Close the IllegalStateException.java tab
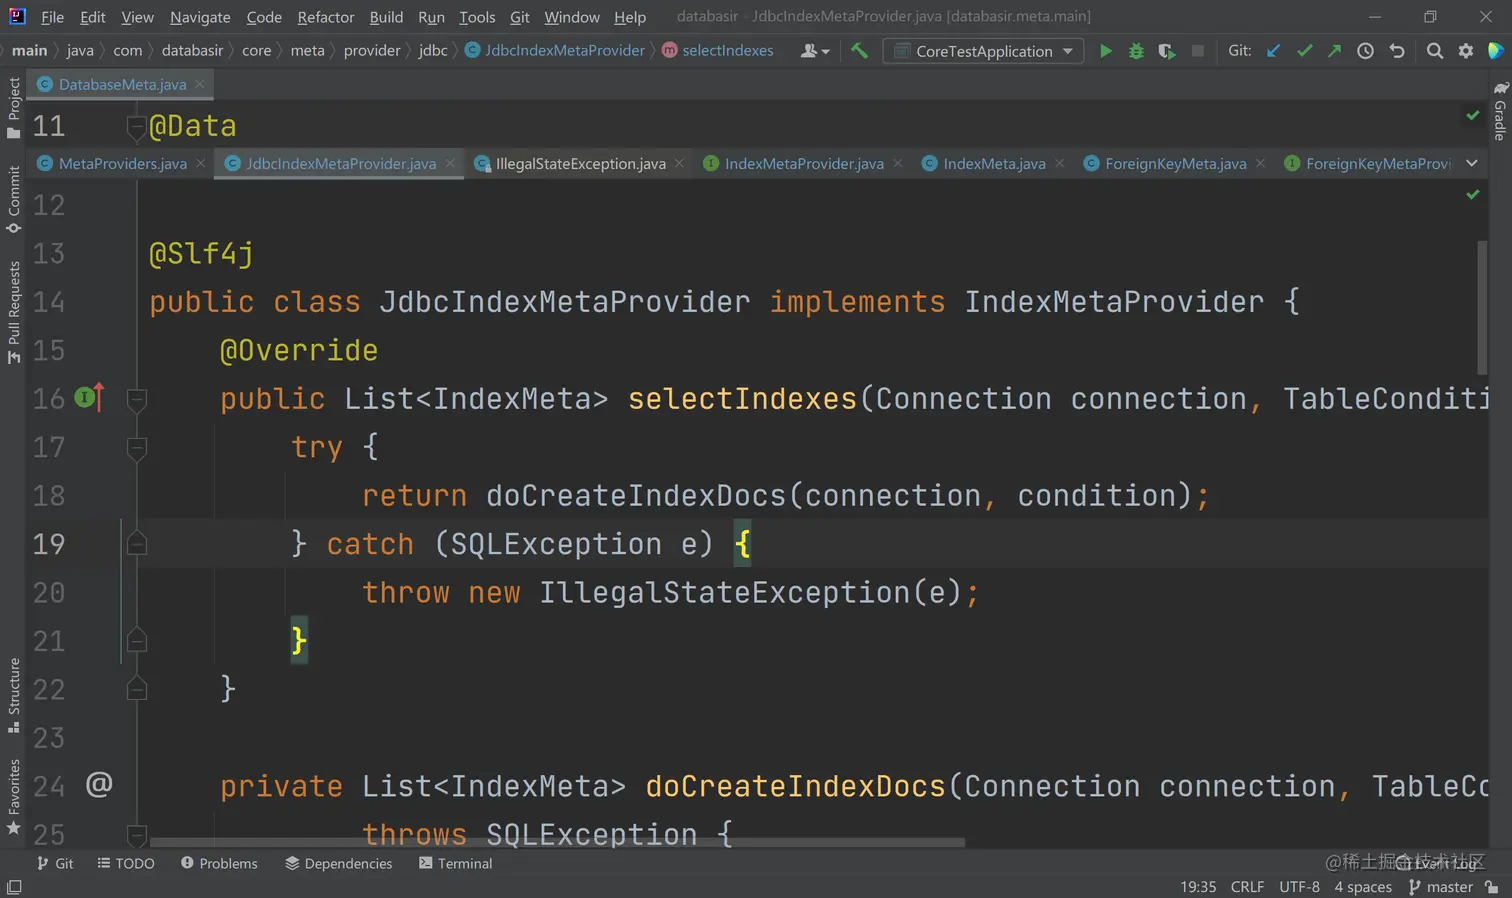The height and width of the screenshot is (898, 1512). point(680,163)
